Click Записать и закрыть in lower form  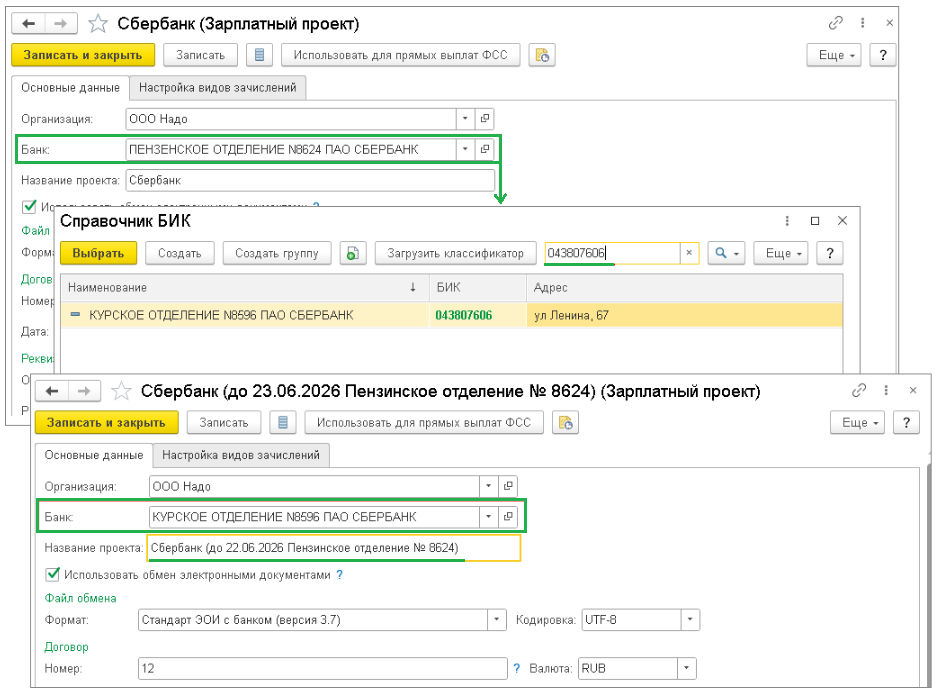106,423
